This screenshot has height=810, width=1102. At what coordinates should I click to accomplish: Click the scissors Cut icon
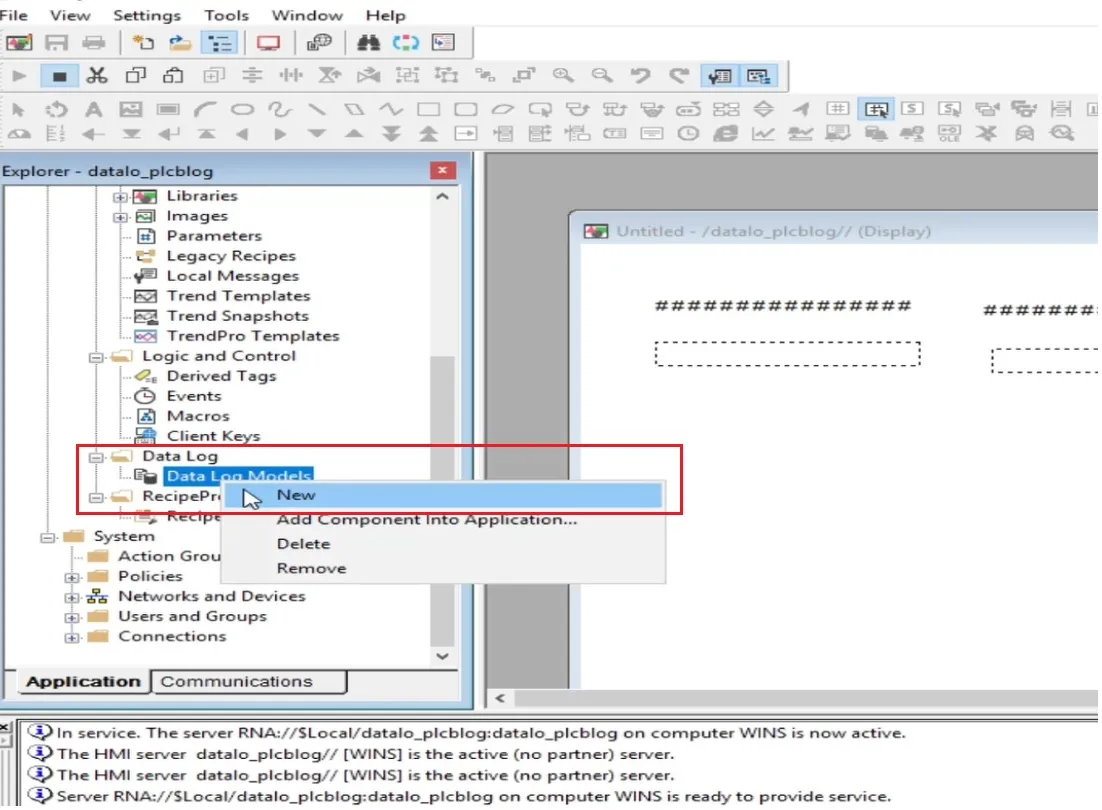click(97, 75)
